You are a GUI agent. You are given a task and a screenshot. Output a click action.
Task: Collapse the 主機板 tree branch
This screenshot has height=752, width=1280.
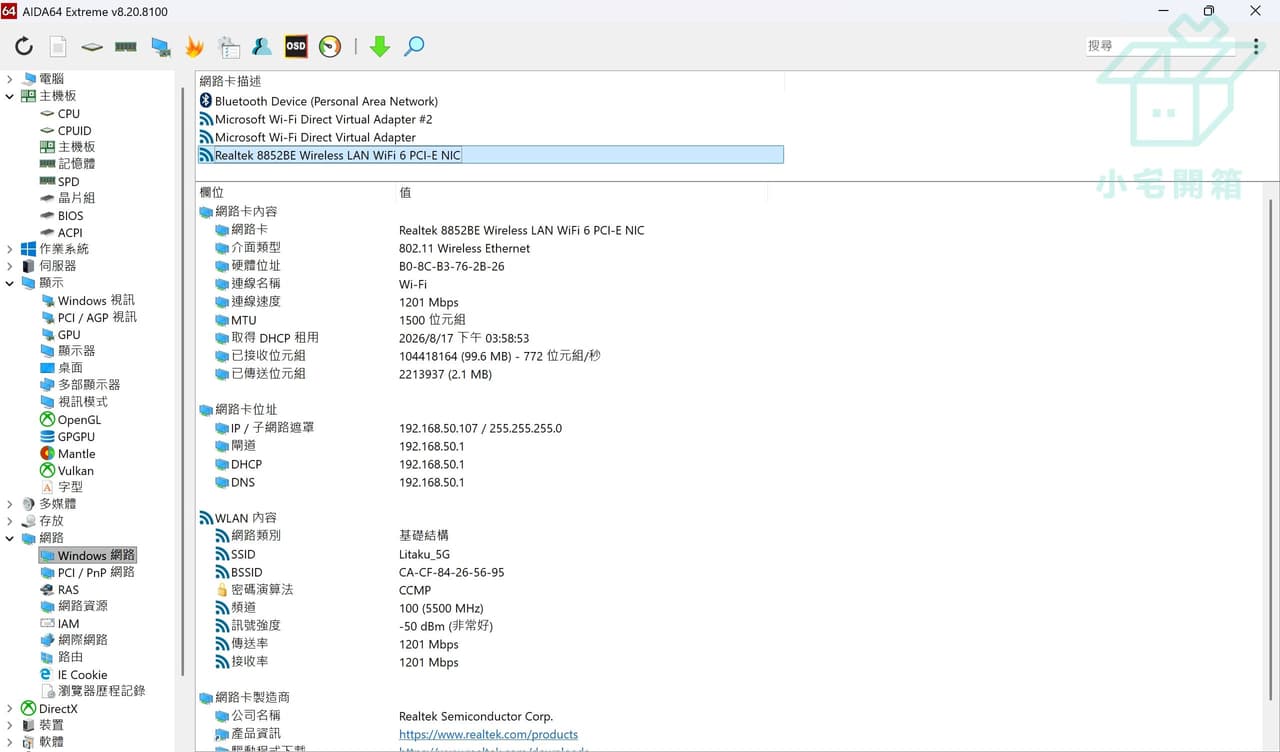point(9,96)
